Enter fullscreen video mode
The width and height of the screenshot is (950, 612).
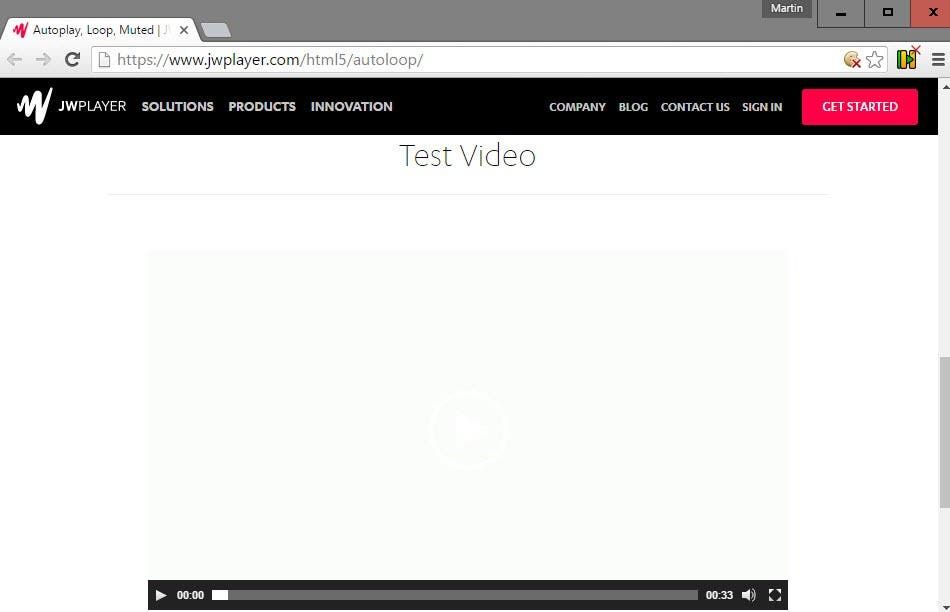click(775, 595)
